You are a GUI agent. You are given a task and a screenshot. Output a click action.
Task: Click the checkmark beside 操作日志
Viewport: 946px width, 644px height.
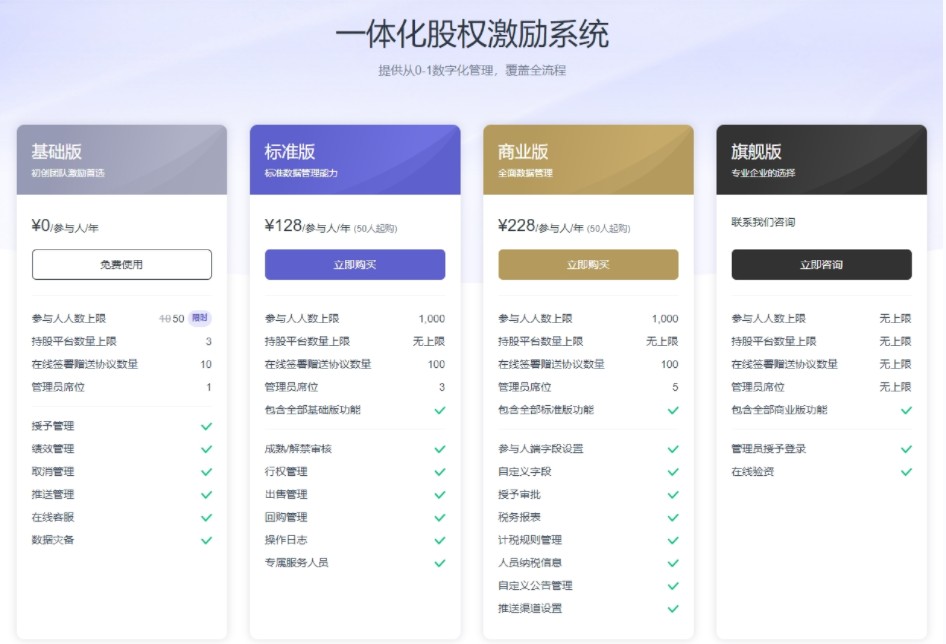point(440,540)
